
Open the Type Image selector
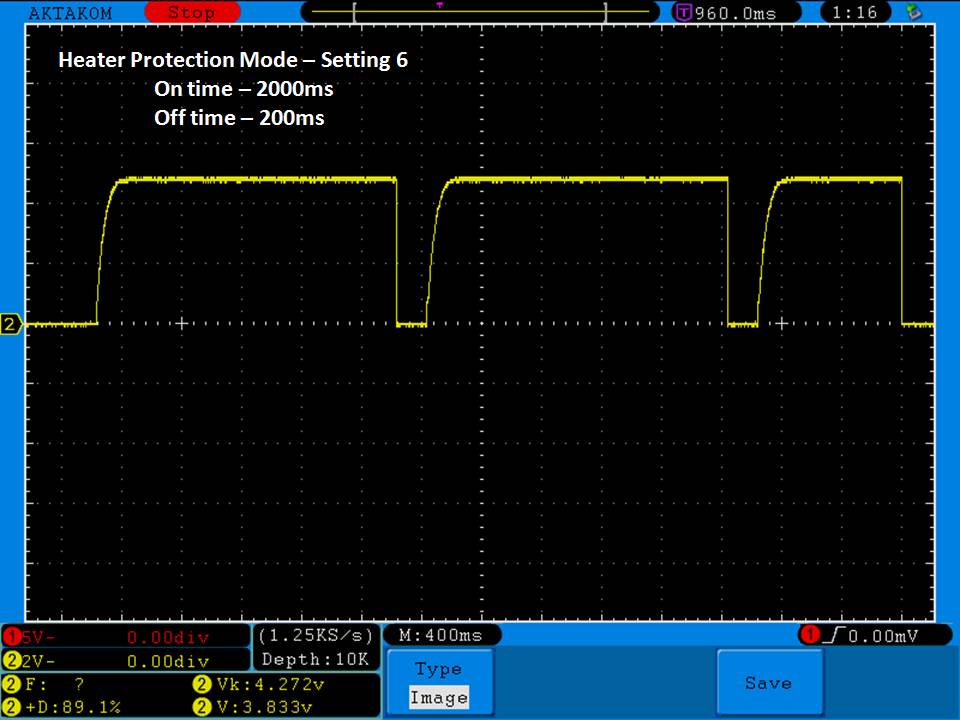coord(438,683)
